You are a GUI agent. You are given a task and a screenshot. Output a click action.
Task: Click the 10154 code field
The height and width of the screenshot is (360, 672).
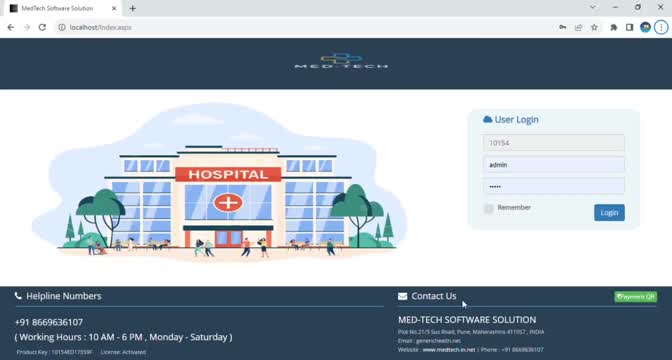point(554,143)
